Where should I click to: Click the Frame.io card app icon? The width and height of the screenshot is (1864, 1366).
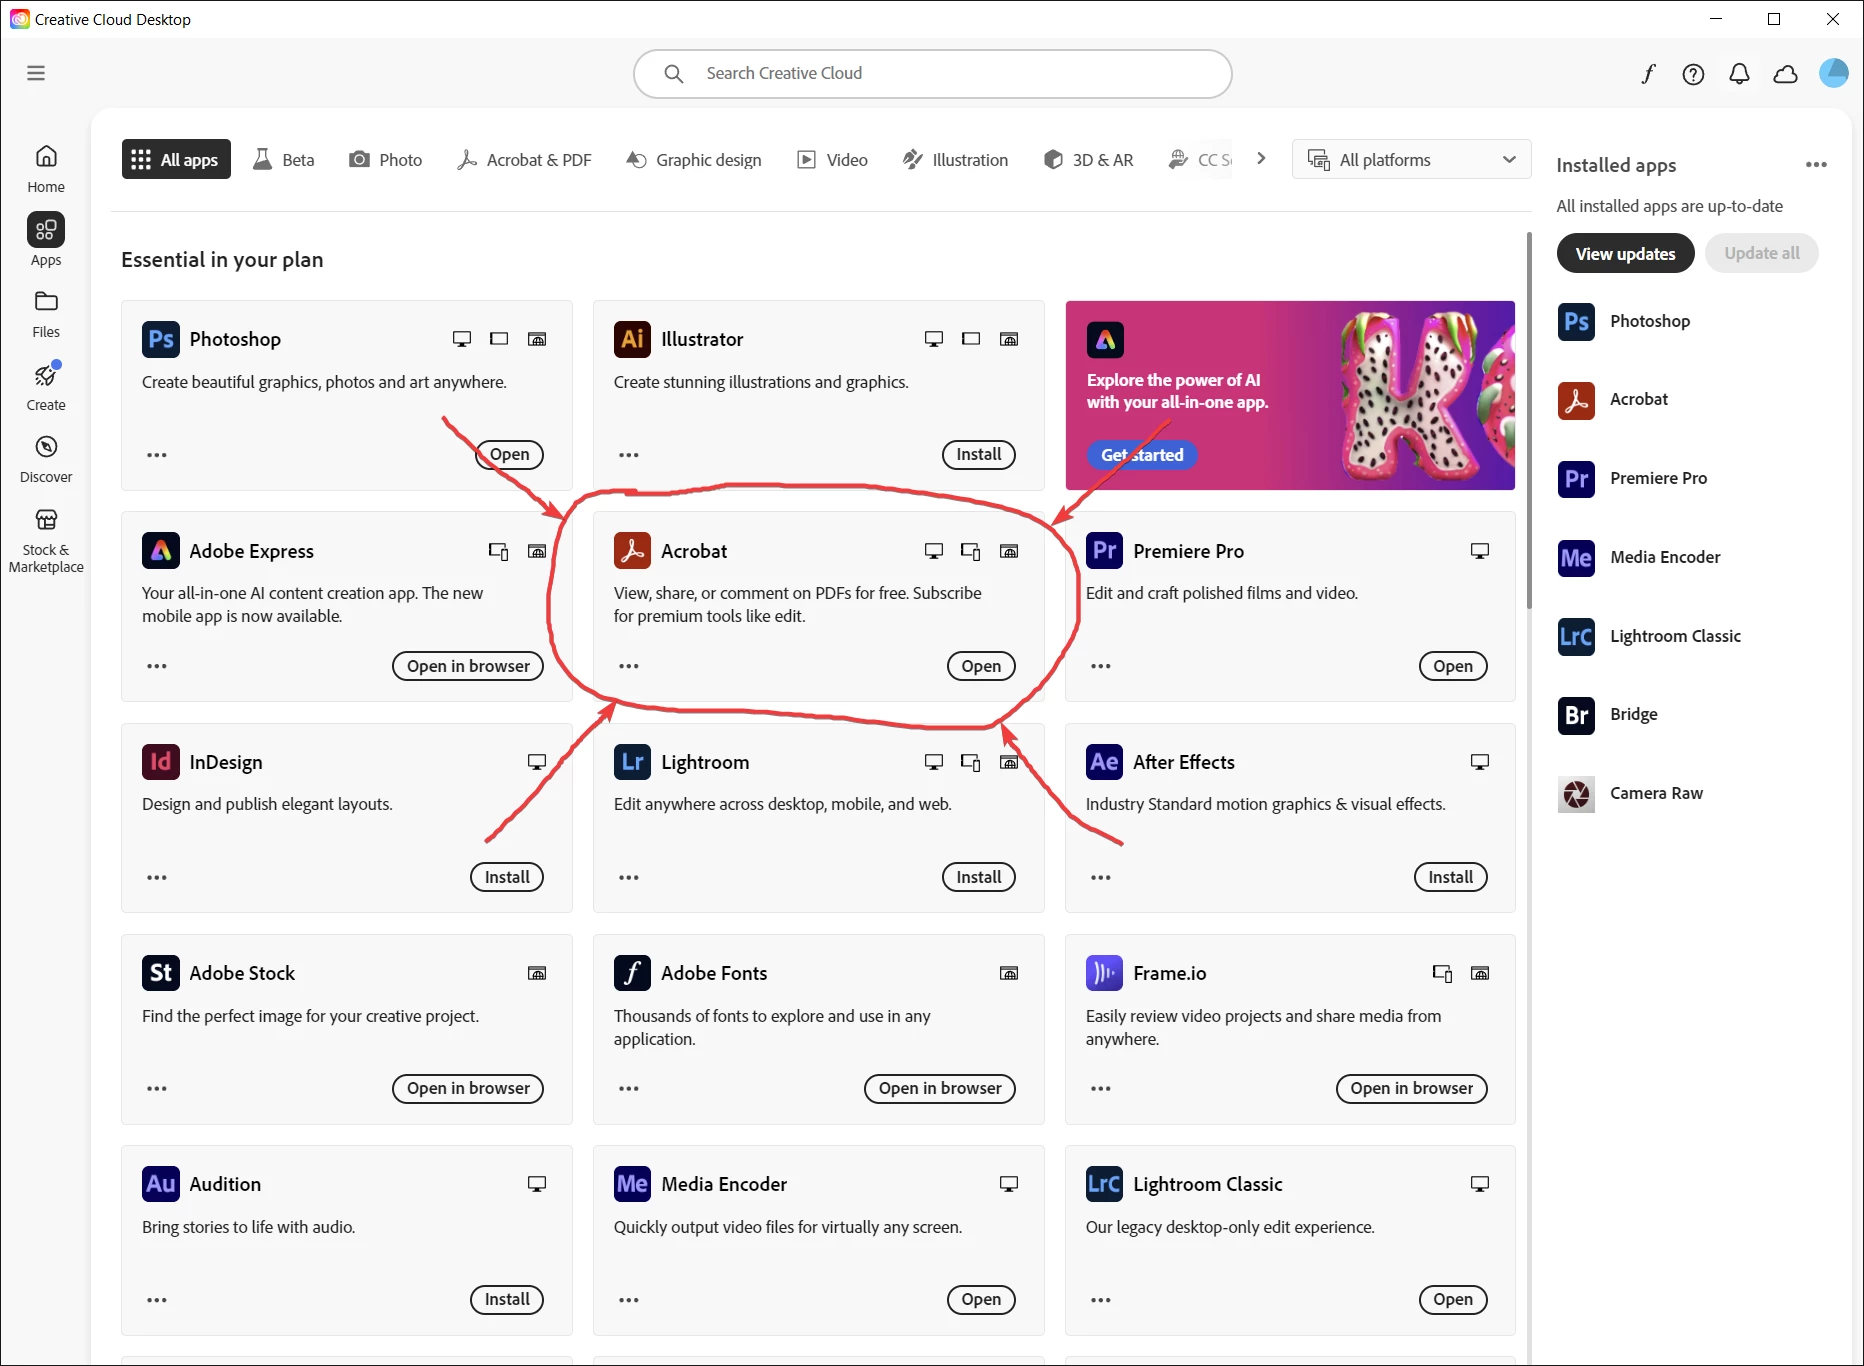pos(1104,973)
